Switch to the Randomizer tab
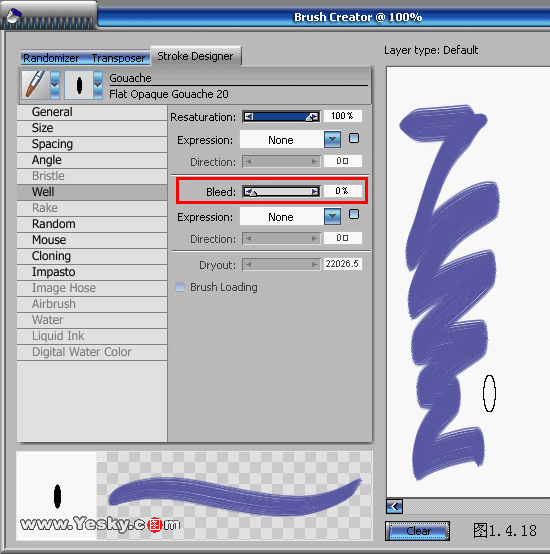Viewport: 550px width, 554px height. pos(51,58)
